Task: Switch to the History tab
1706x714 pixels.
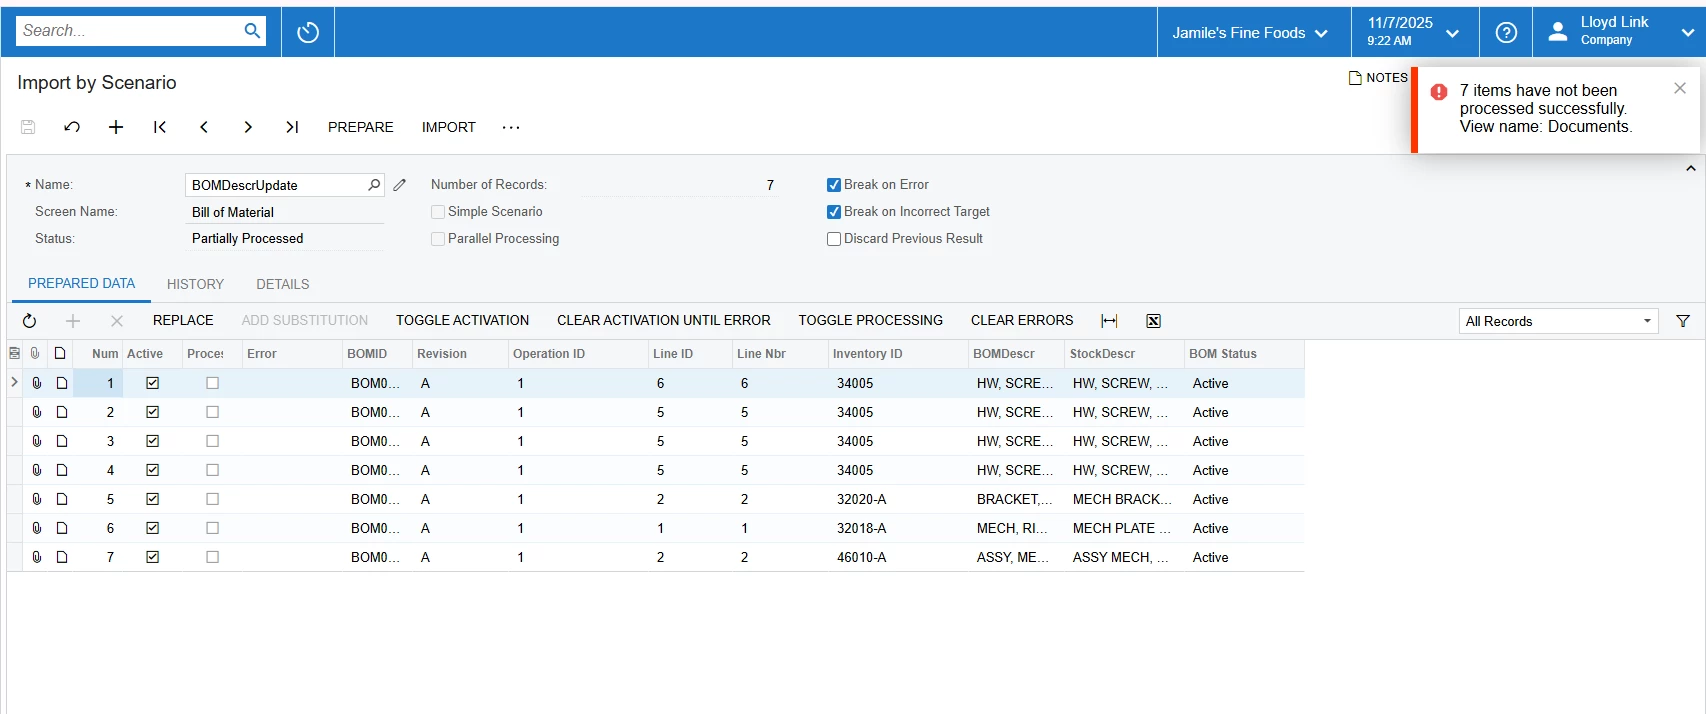Action: (195, 284)
